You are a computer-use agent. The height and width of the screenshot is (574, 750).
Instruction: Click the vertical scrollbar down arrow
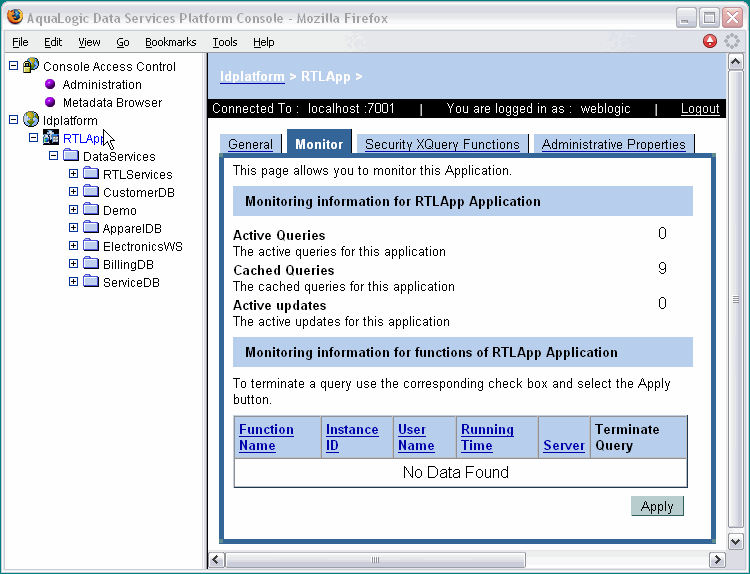[x=735, y=541]
